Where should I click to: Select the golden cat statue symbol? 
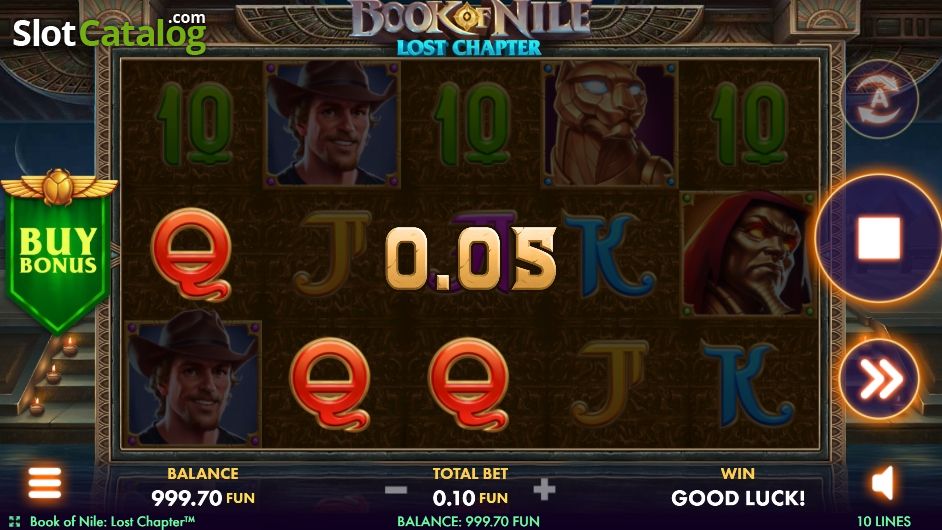(610, 124)
